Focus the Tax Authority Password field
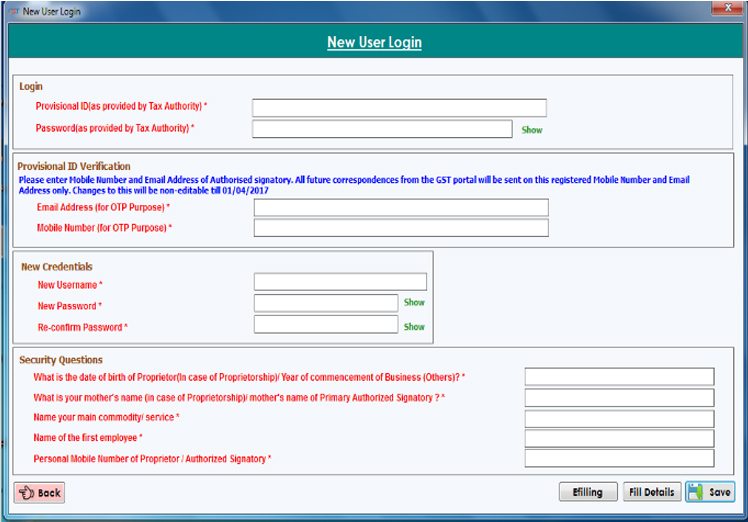The height and width of the screenshot is (522, 748). click(383, 129)
